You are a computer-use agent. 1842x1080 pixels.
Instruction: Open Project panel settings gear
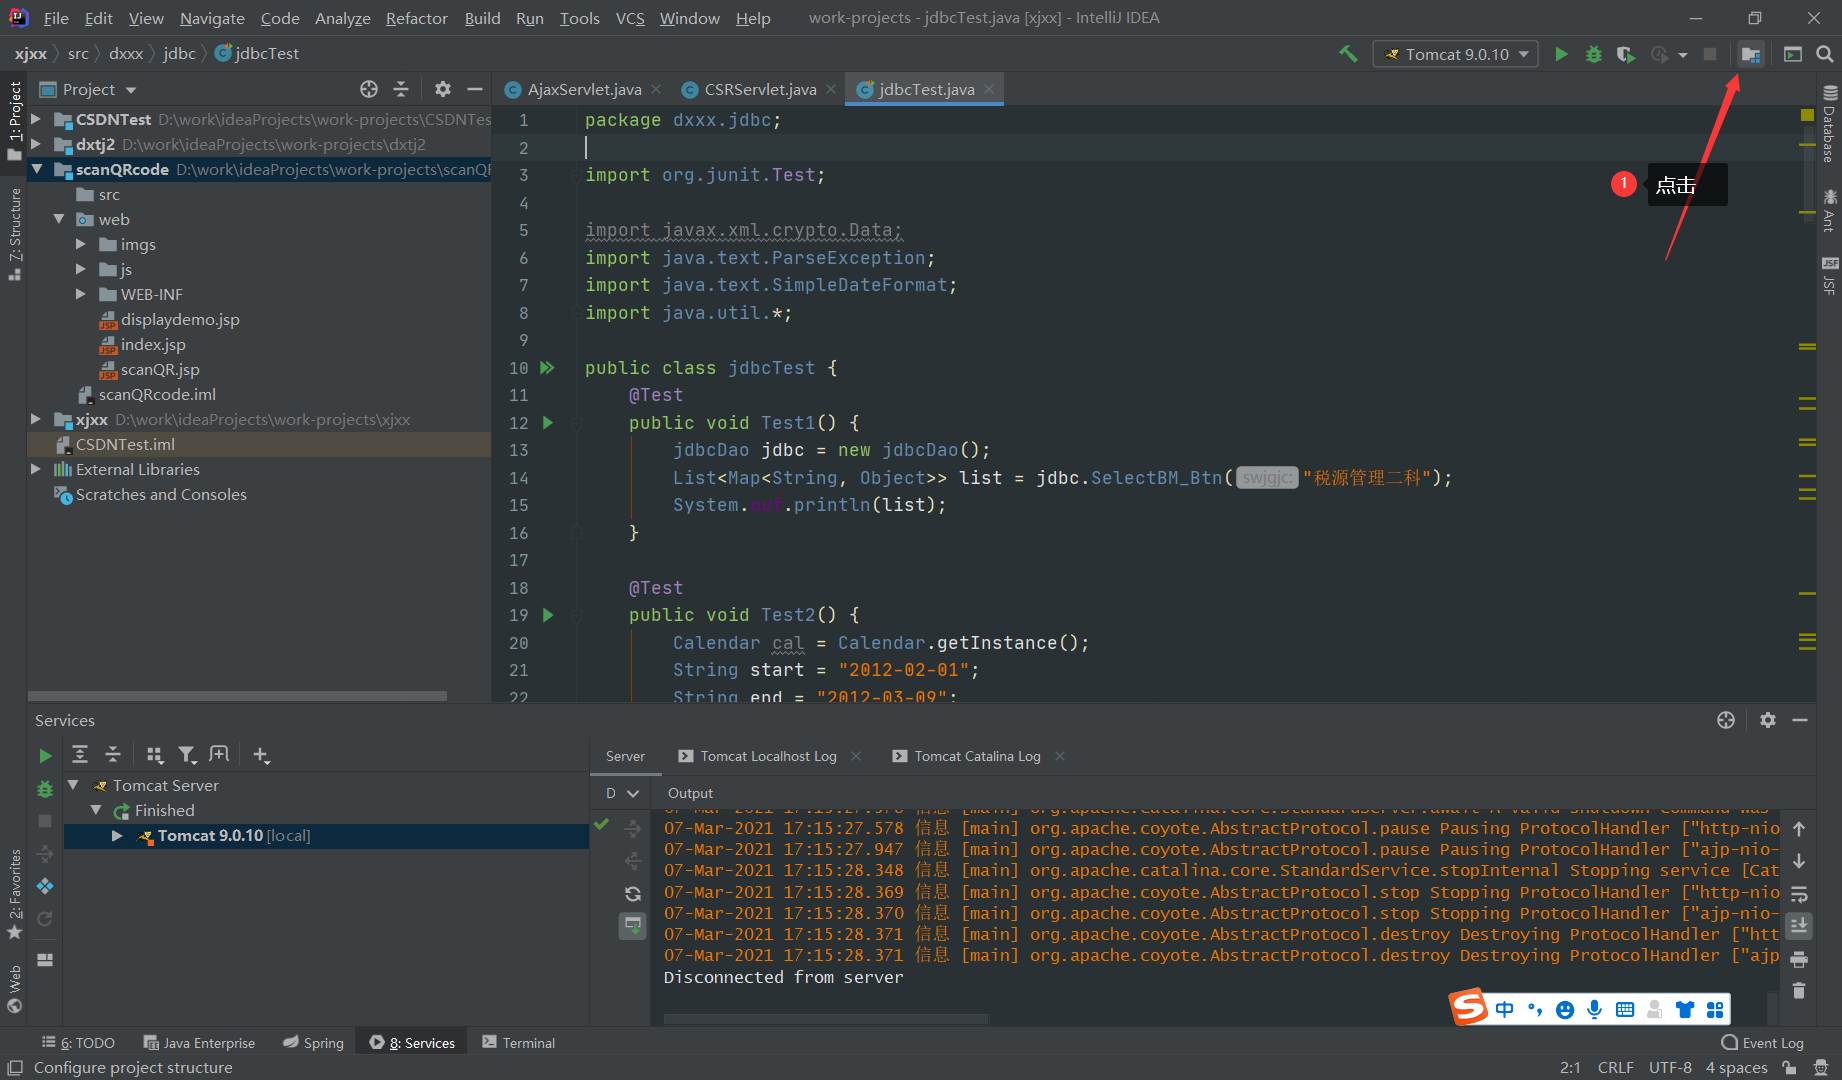(x=443, y=89)
